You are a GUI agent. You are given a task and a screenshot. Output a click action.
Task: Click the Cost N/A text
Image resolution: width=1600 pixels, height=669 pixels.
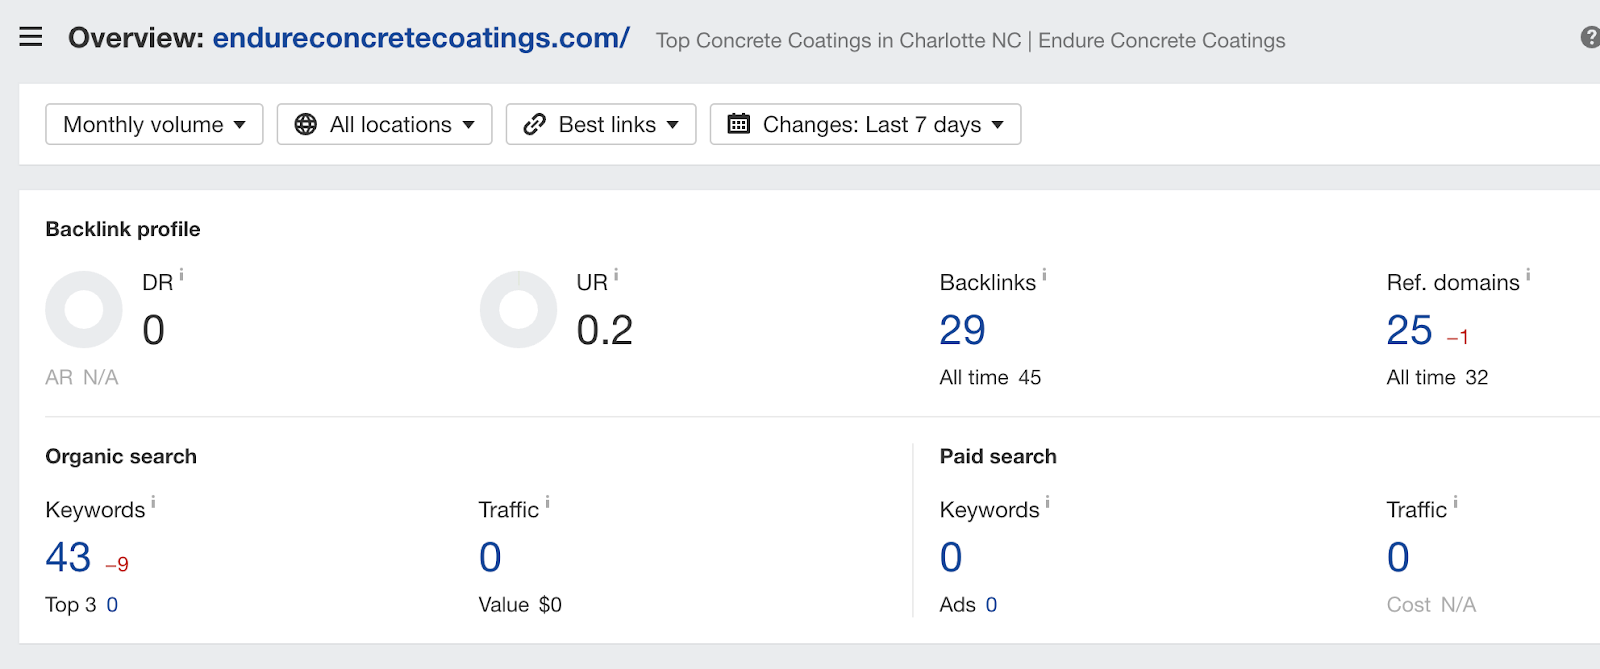pos(1431,605)
